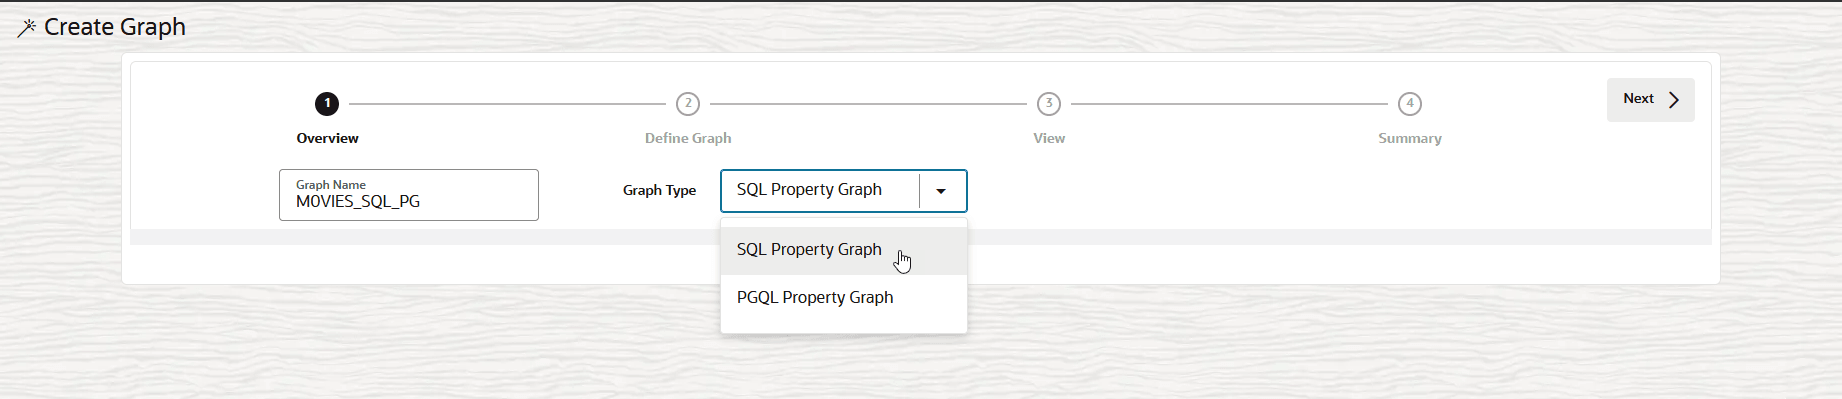Click the Create Graph wand icon
Screen dimensions: 1842x399
[x=27, y=29]
